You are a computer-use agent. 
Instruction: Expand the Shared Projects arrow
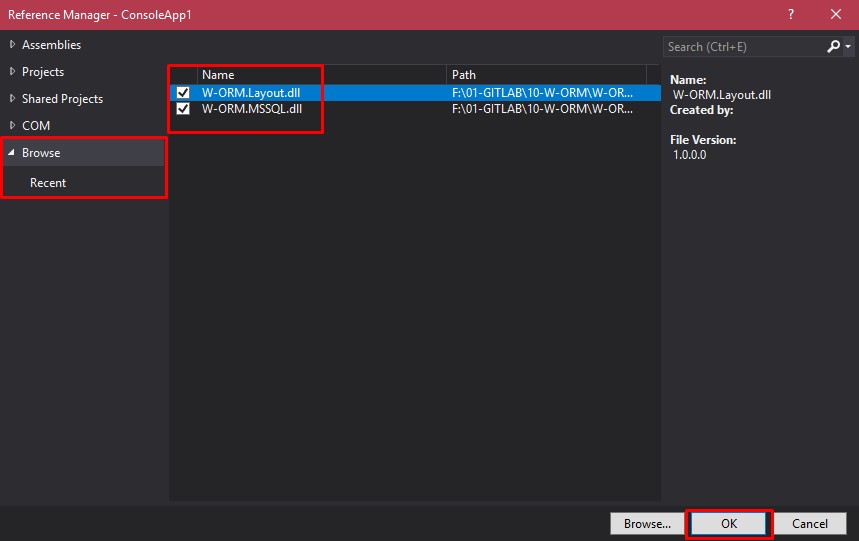coord(12,99)
